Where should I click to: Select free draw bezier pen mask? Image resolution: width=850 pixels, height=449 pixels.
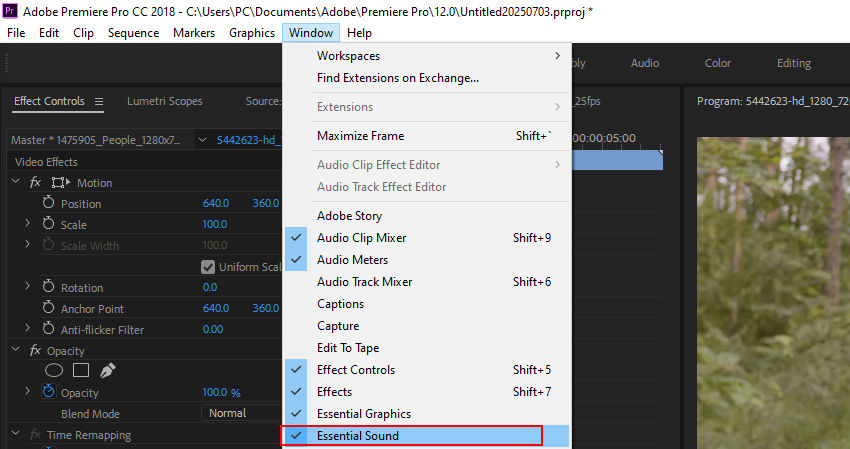107,370
